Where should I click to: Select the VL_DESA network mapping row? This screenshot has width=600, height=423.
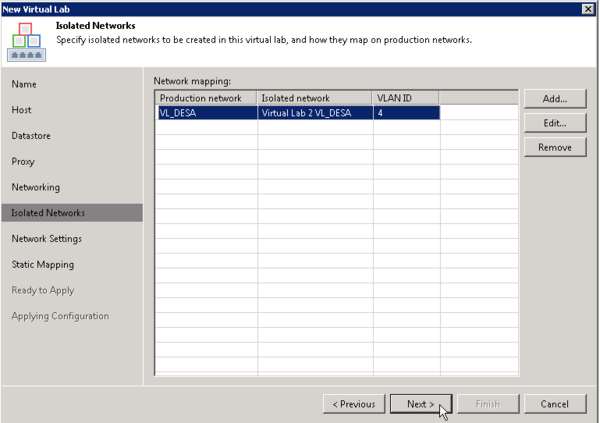click(x=205, y=113)
